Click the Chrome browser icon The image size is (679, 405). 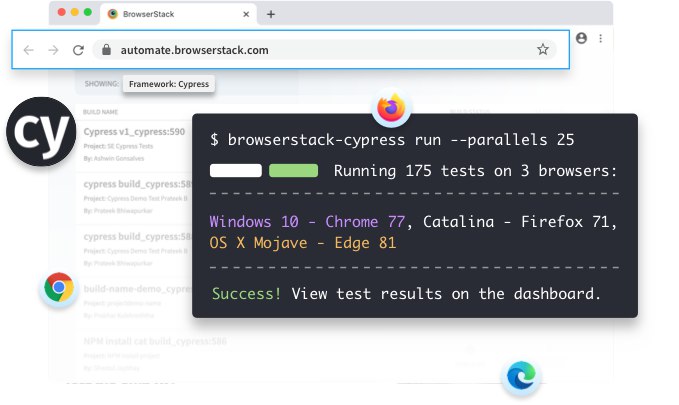tap(59, 287)
